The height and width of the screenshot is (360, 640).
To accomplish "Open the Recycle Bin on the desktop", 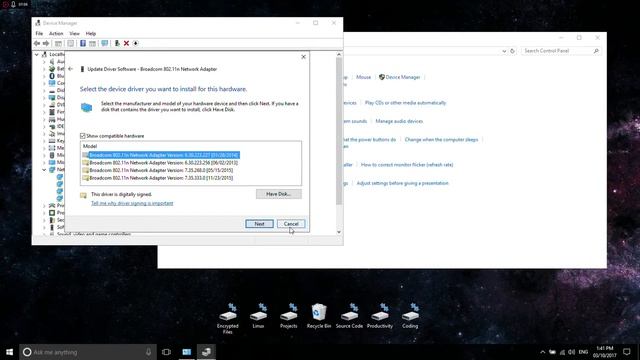I will pyautogui.click(x=319, y=316).
